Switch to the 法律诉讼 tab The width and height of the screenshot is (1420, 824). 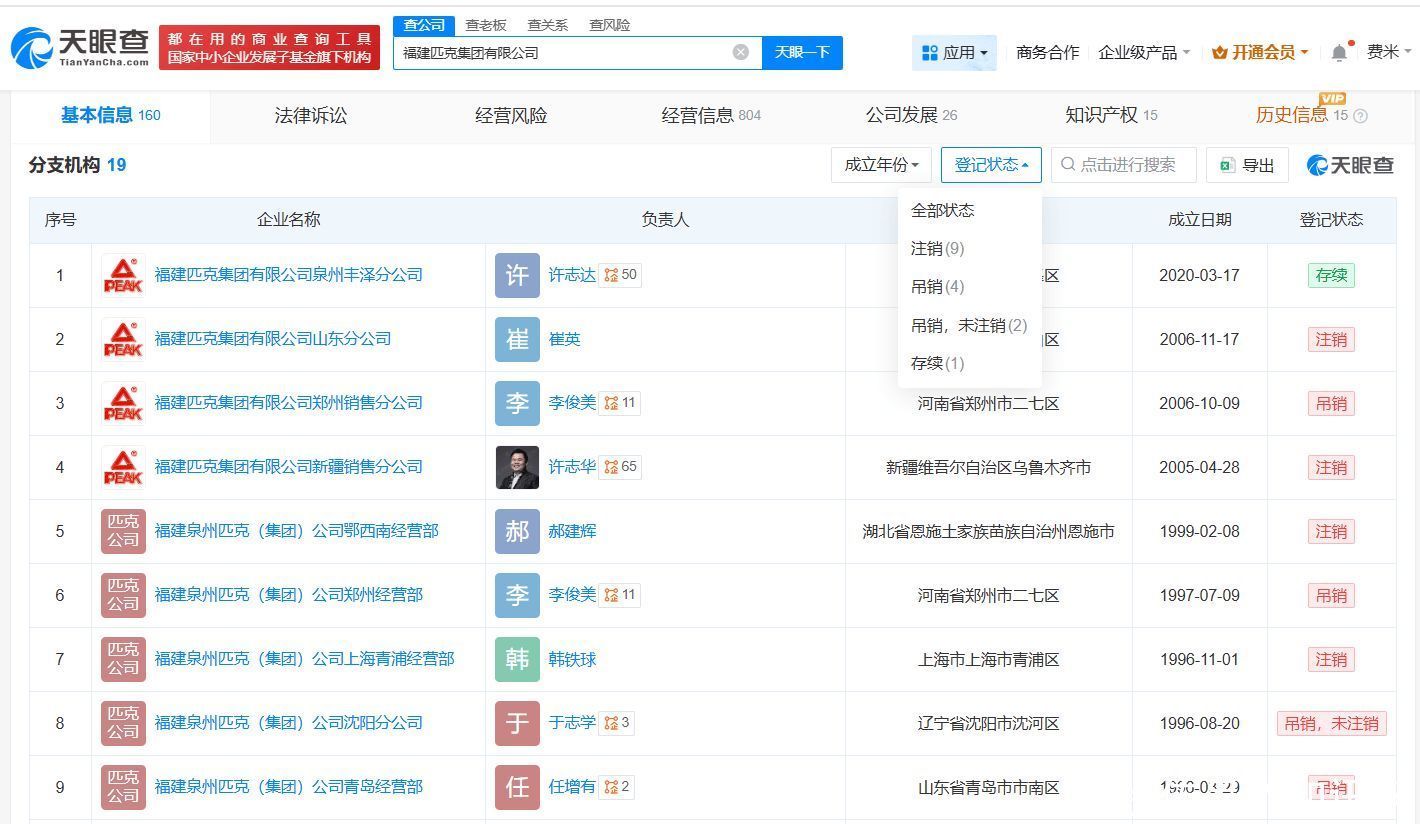311,116
